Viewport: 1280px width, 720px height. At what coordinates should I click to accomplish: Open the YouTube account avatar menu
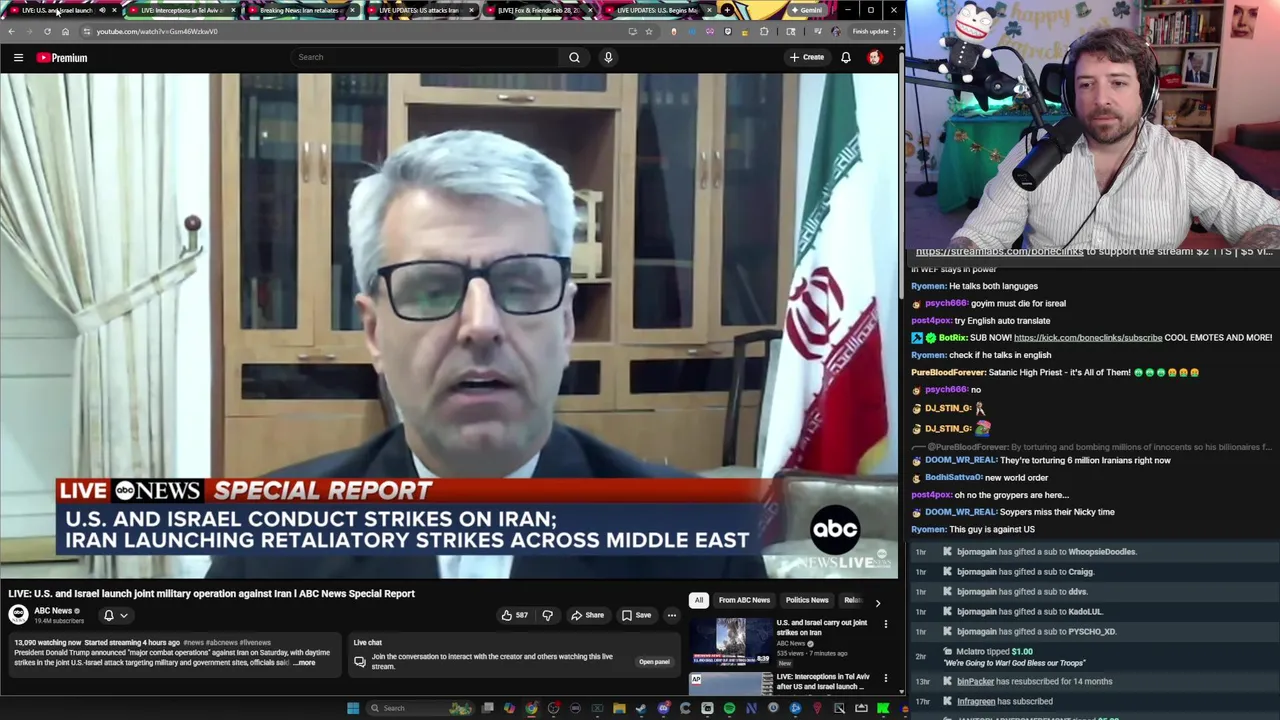[874, 57]
